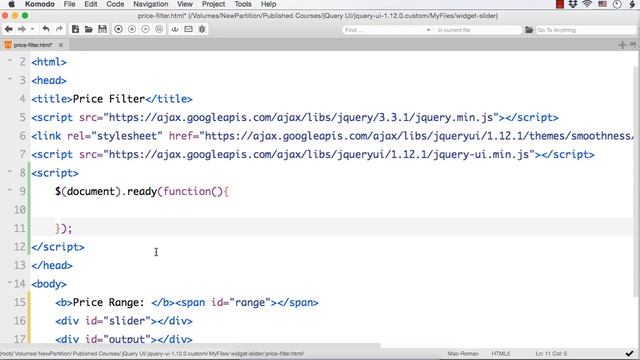Collapse the fold at line 9 function
Viewport: 640px width, 360px height.
9,190
